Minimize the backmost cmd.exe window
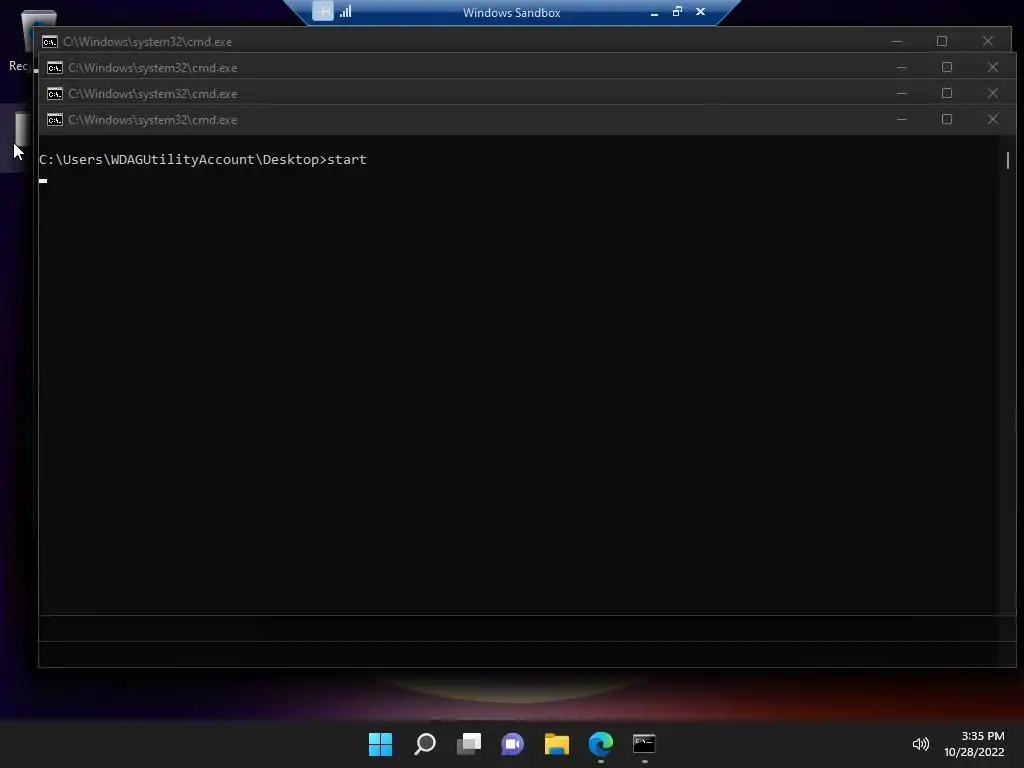1024x768 pixels. tap(897, 41)
